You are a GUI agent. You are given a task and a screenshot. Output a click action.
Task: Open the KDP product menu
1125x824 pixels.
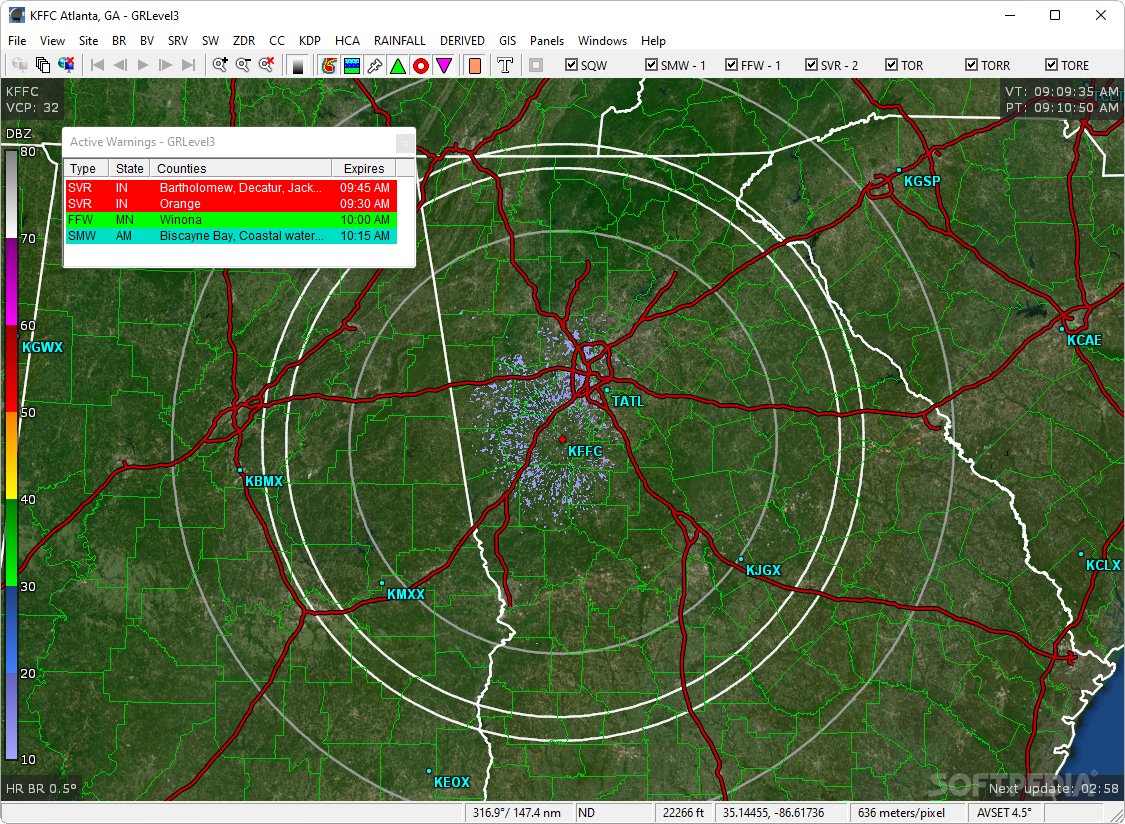(310, 41)
